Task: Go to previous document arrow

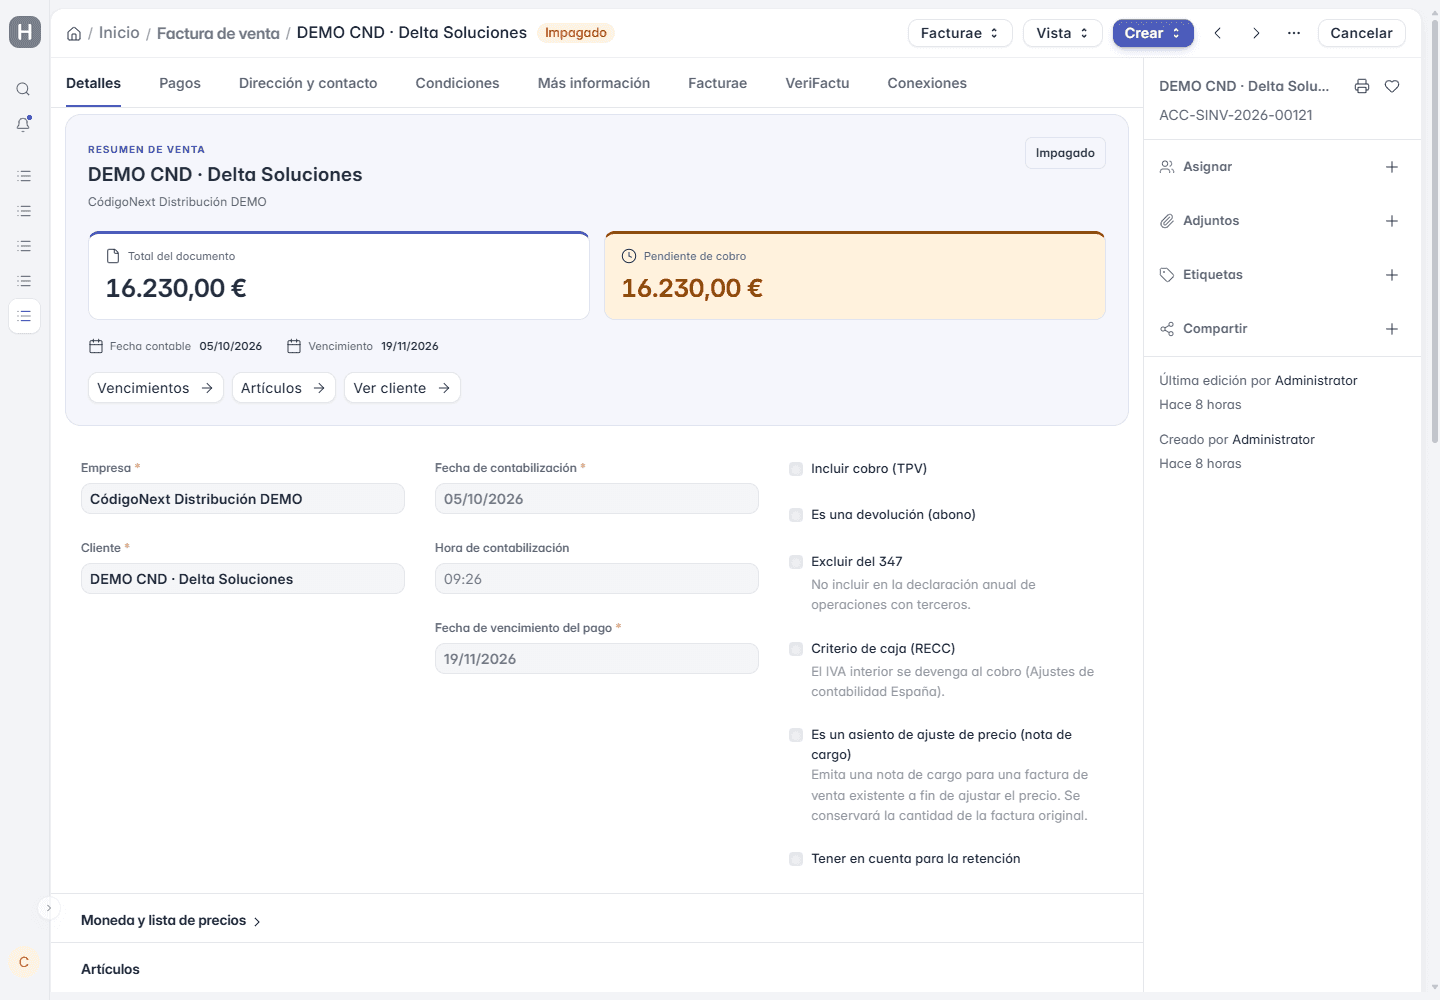Action: click(x=1218, y=33)
